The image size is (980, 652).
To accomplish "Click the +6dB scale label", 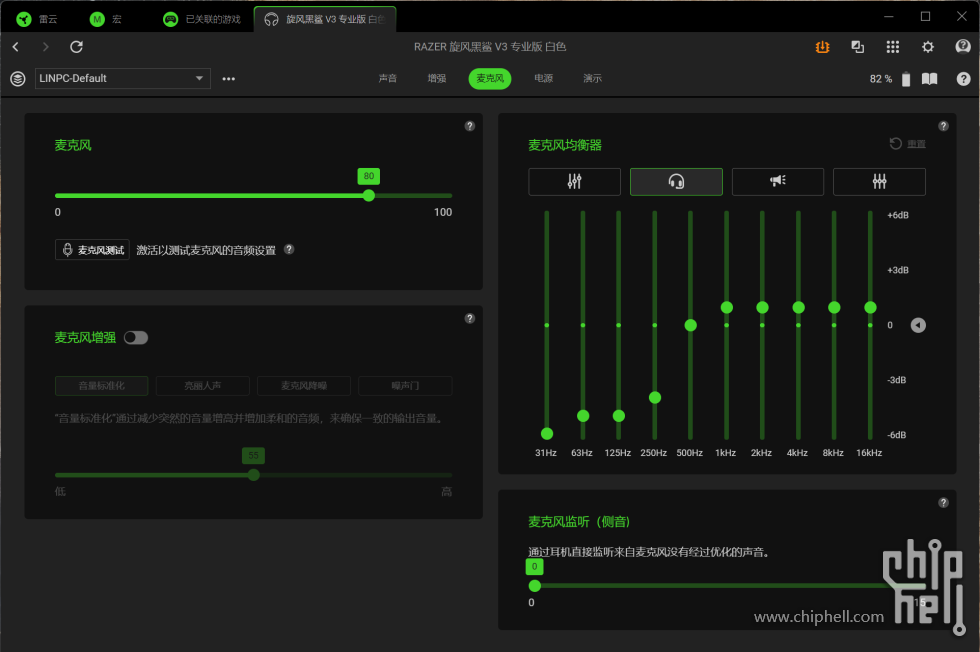I will point(898,215).
